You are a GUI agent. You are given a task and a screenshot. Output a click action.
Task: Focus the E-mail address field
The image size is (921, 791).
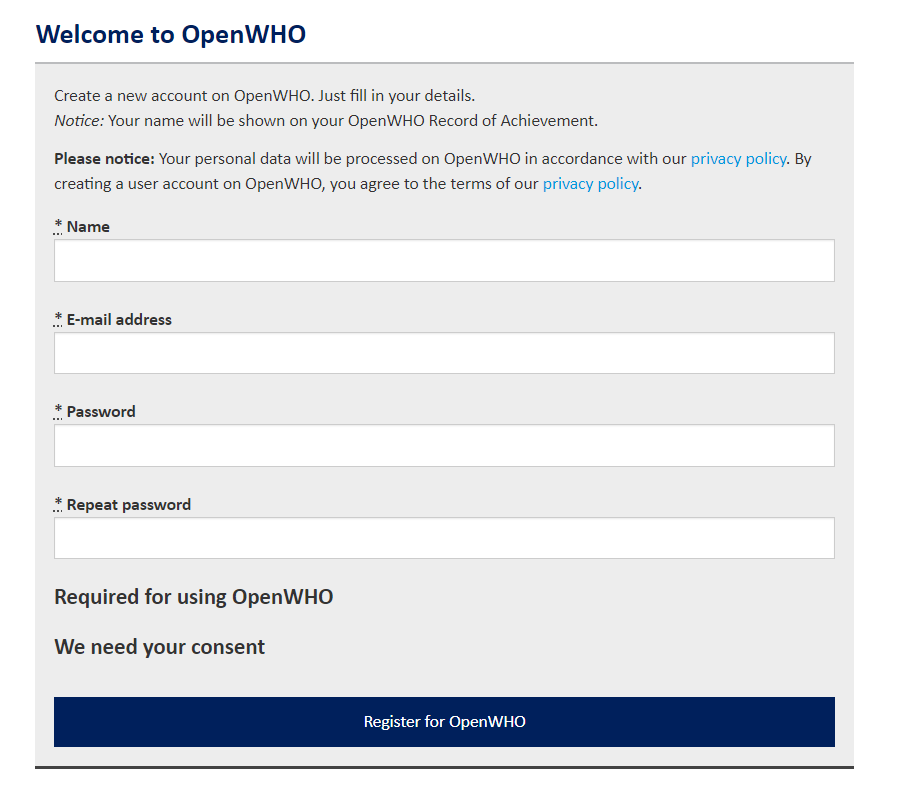(x=444, y=353)
